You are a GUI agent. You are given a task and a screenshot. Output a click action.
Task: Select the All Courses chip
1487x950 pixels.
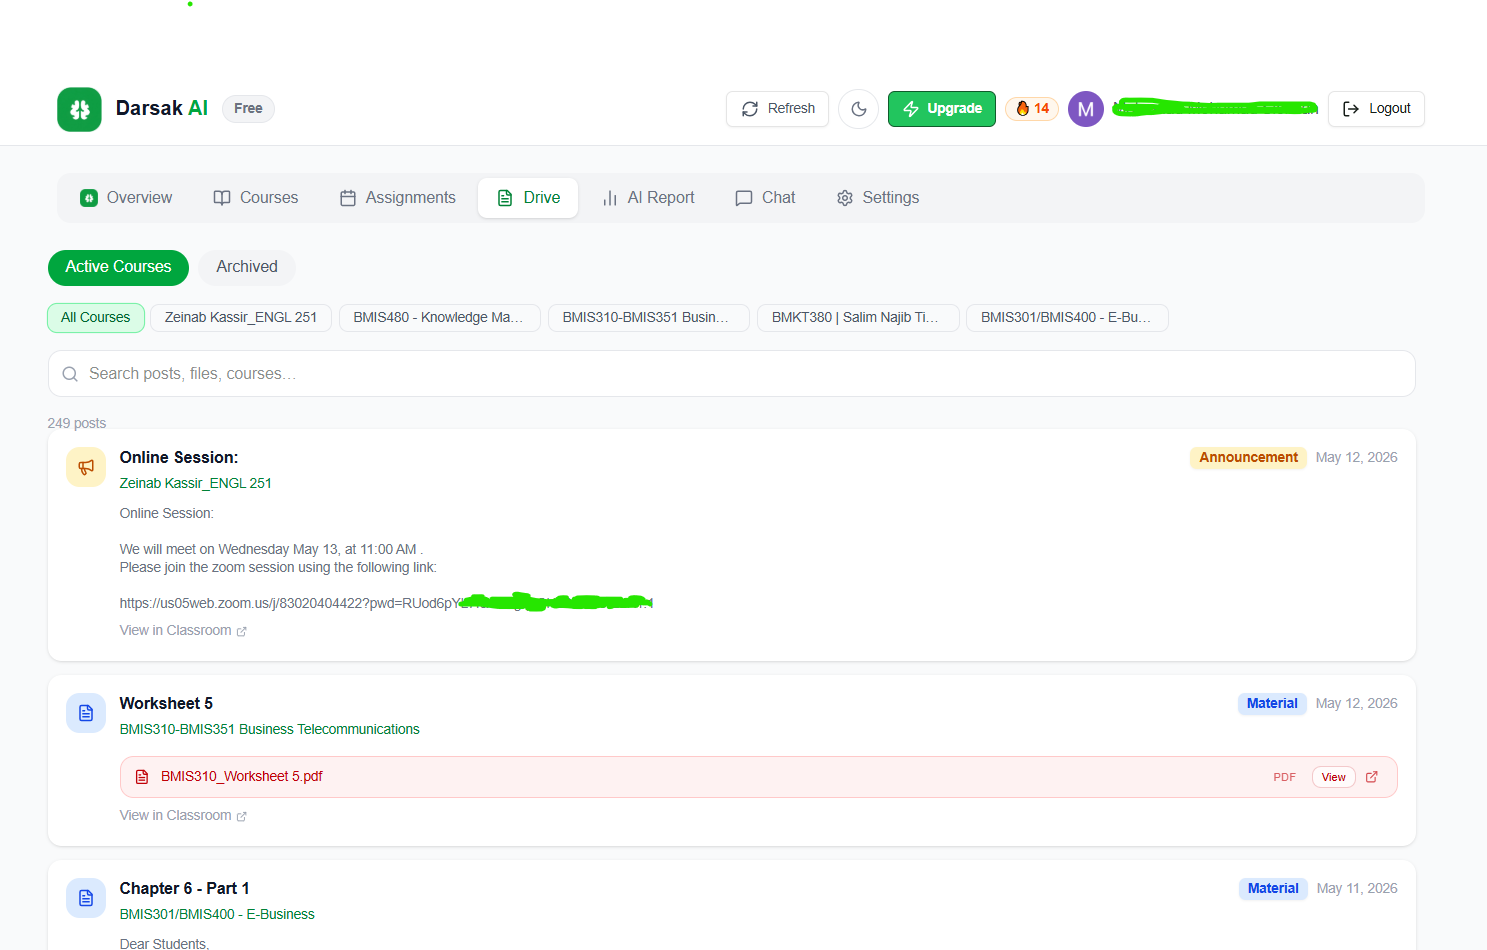(96, 318)
